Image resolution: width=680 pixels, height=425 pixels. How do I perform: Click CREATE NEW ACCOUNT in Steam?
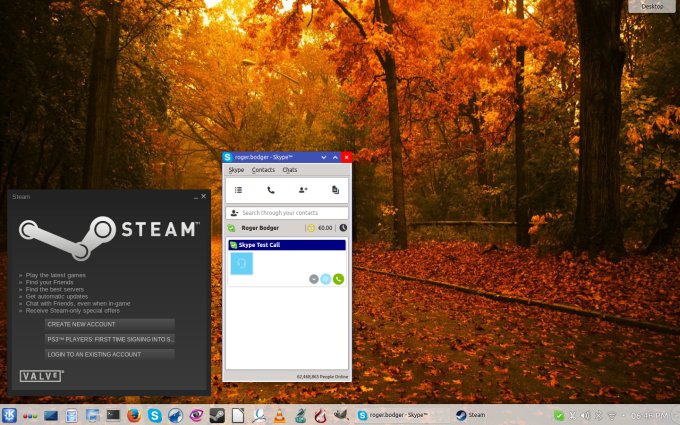point(110,324)
